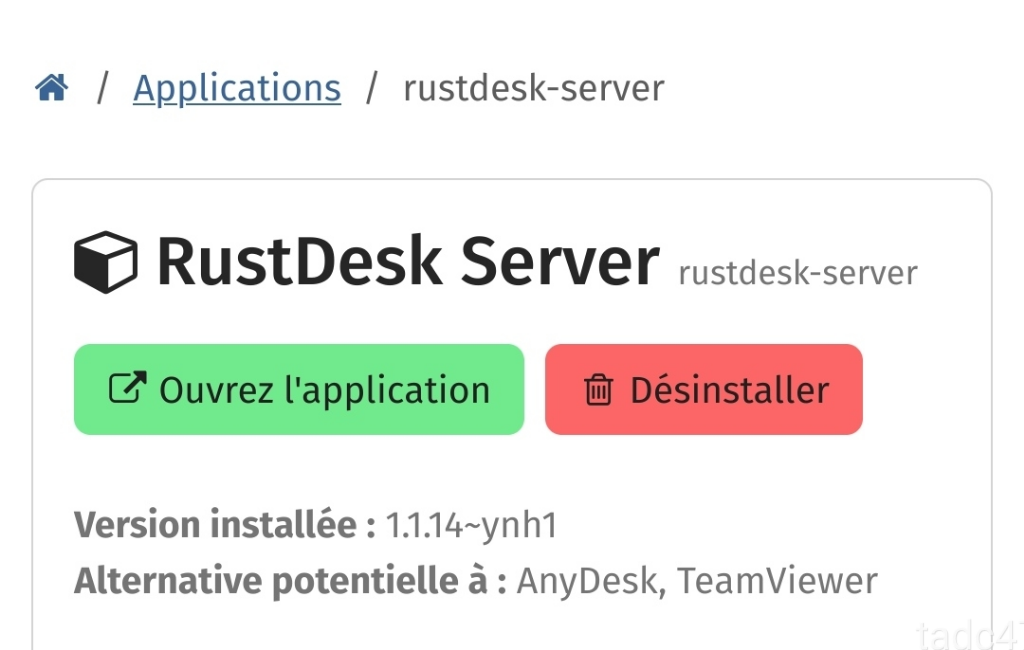Go to the home page via house icon

coord(52,88)
